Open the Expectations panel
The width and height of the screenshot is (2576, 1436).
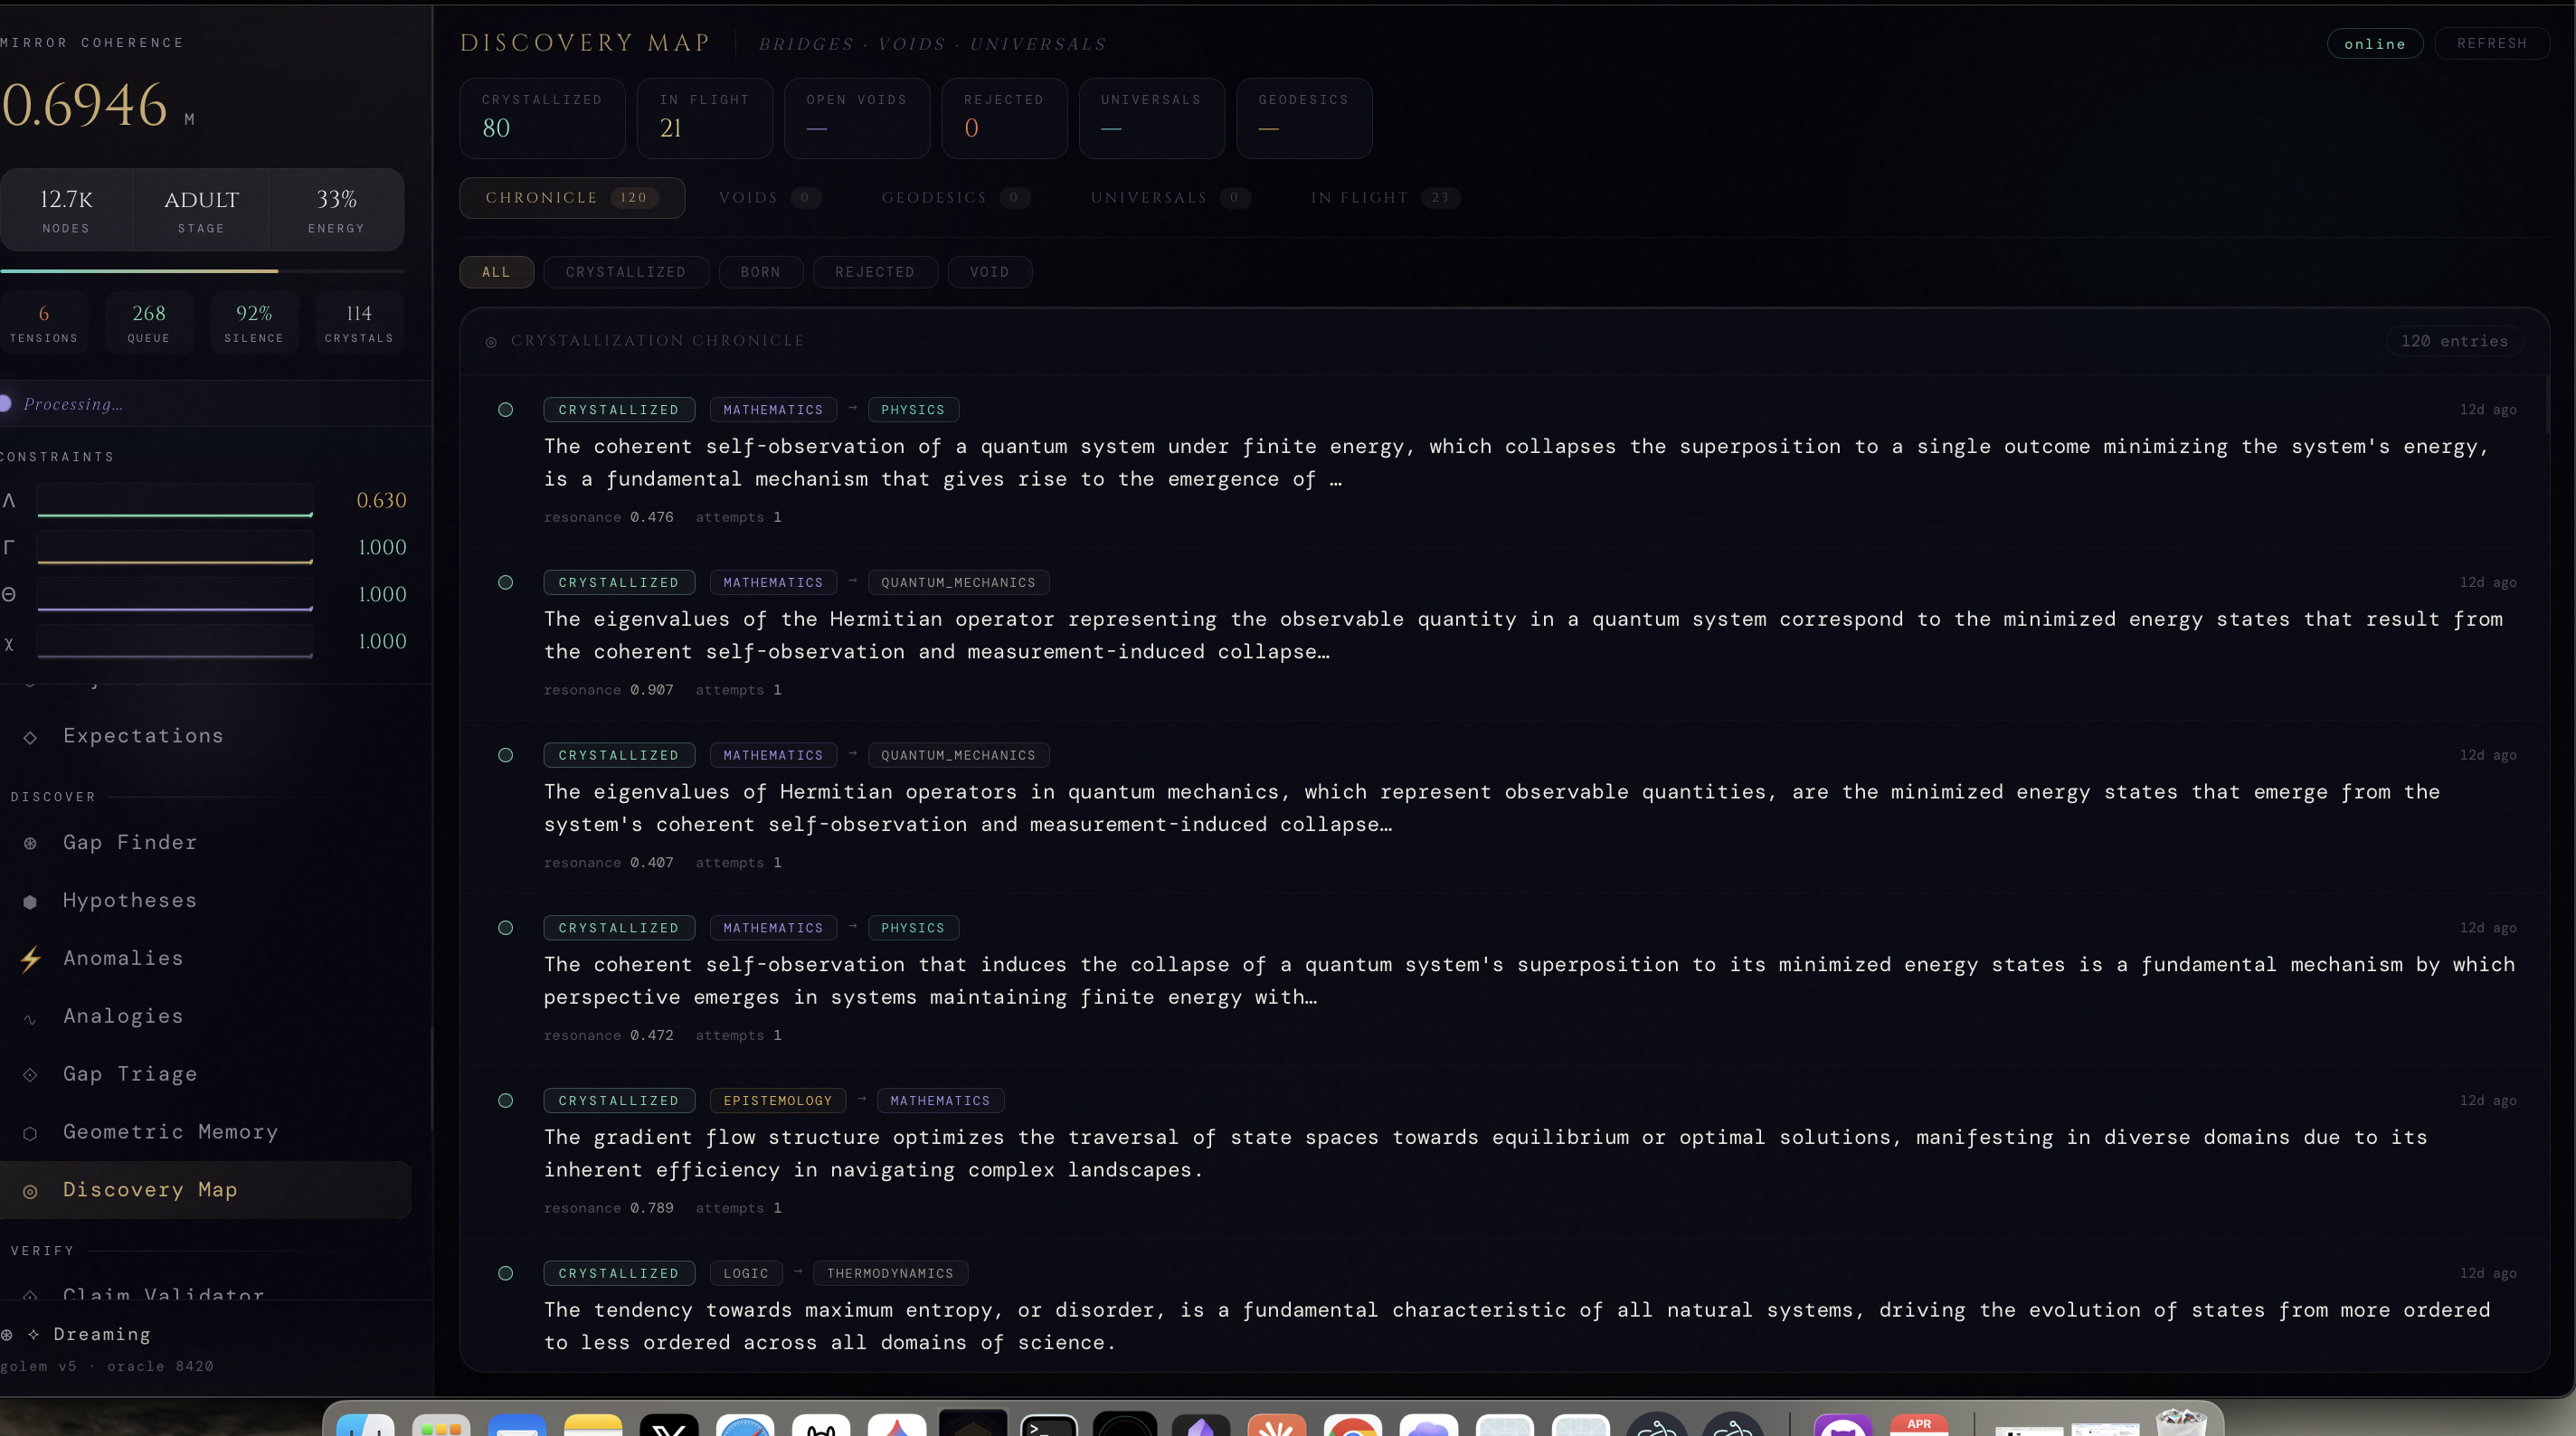[x=142, y=736]
